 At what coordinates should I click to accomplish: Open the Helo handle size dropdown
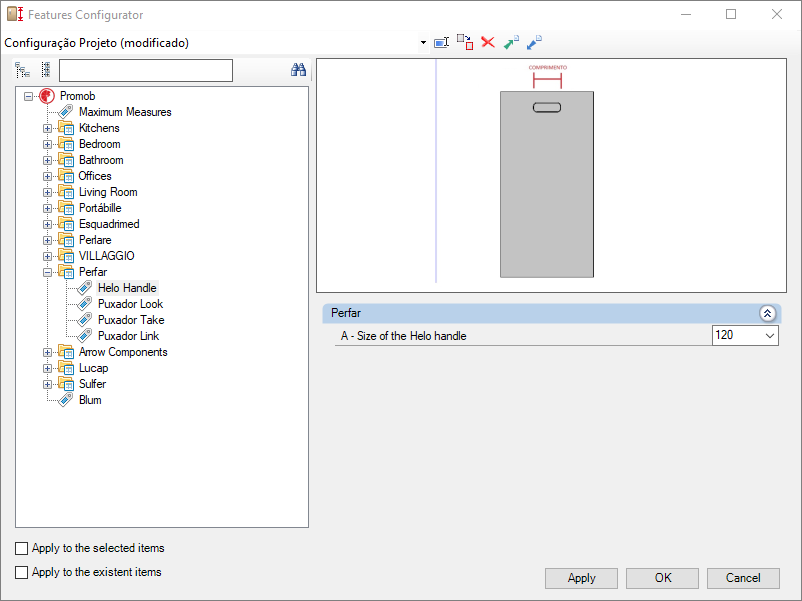click(x=769, y=336)
